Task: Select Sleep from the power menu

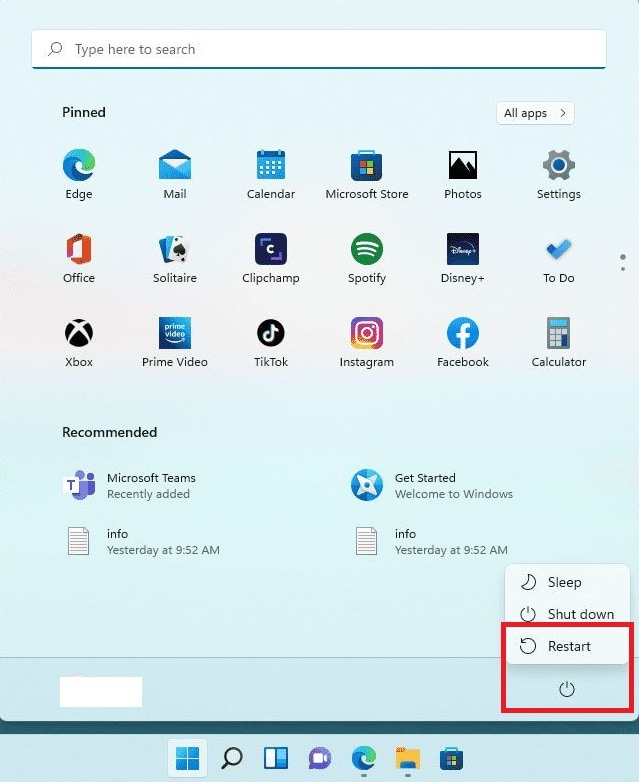Action: (x=567, y=582)
